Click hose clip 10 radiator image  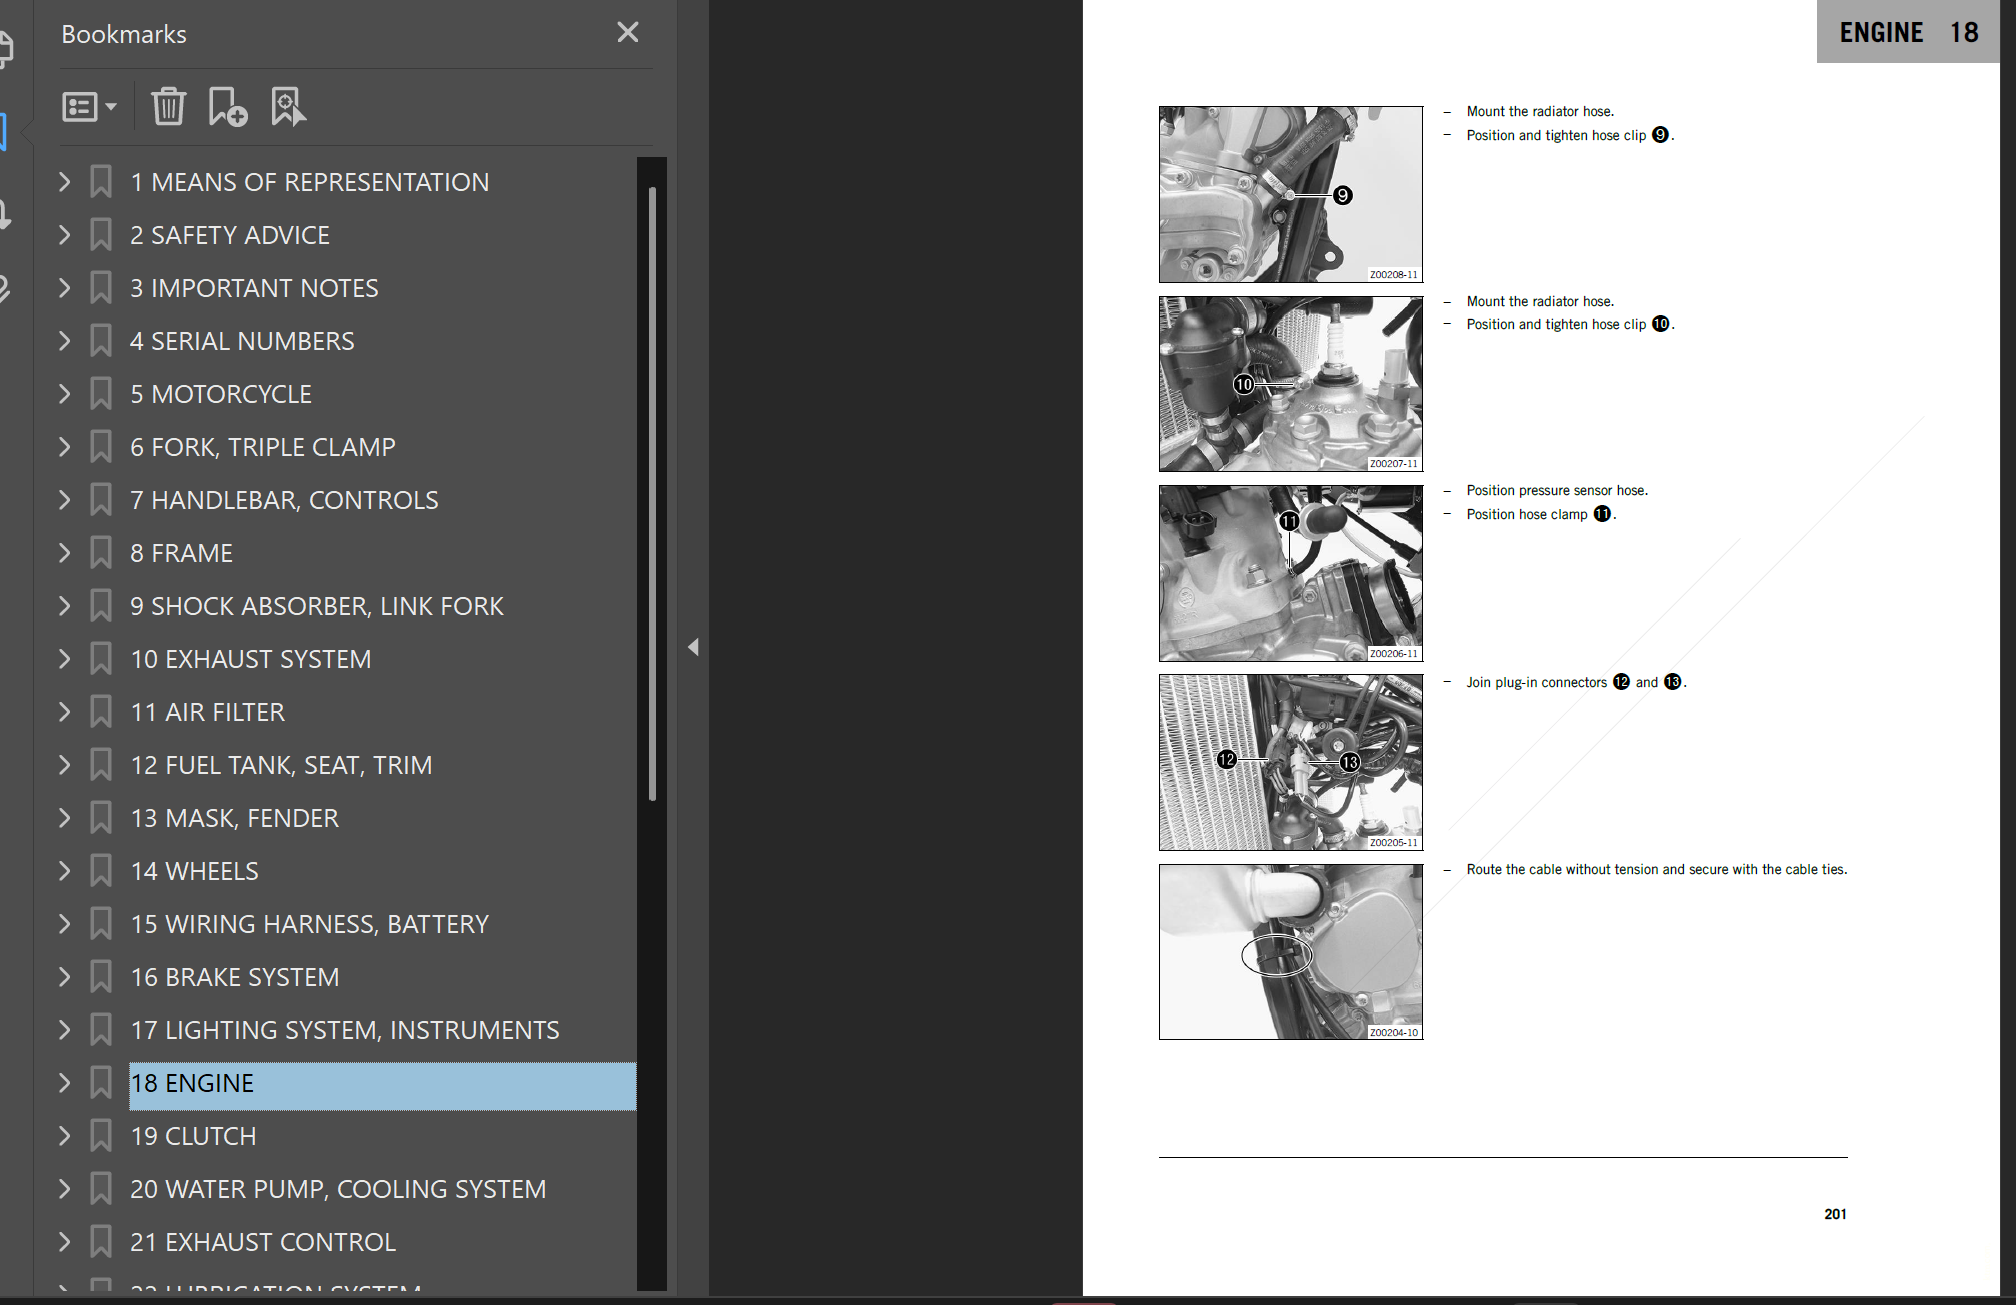[x=1290, y=384]
